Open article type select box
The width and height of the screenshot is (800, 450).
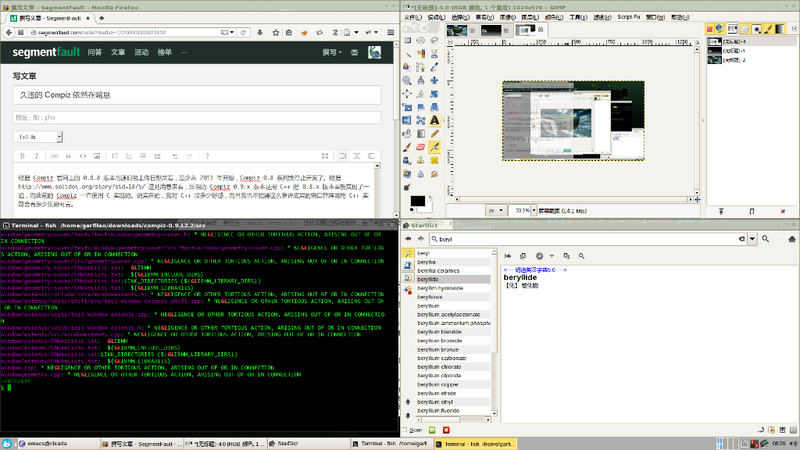tap(38, 137)
